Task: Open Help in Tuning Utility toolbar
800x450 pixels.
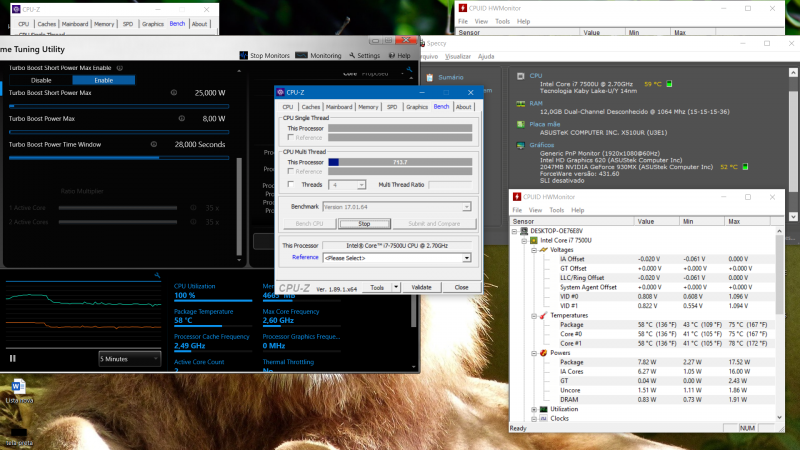Action: point(399,56)
